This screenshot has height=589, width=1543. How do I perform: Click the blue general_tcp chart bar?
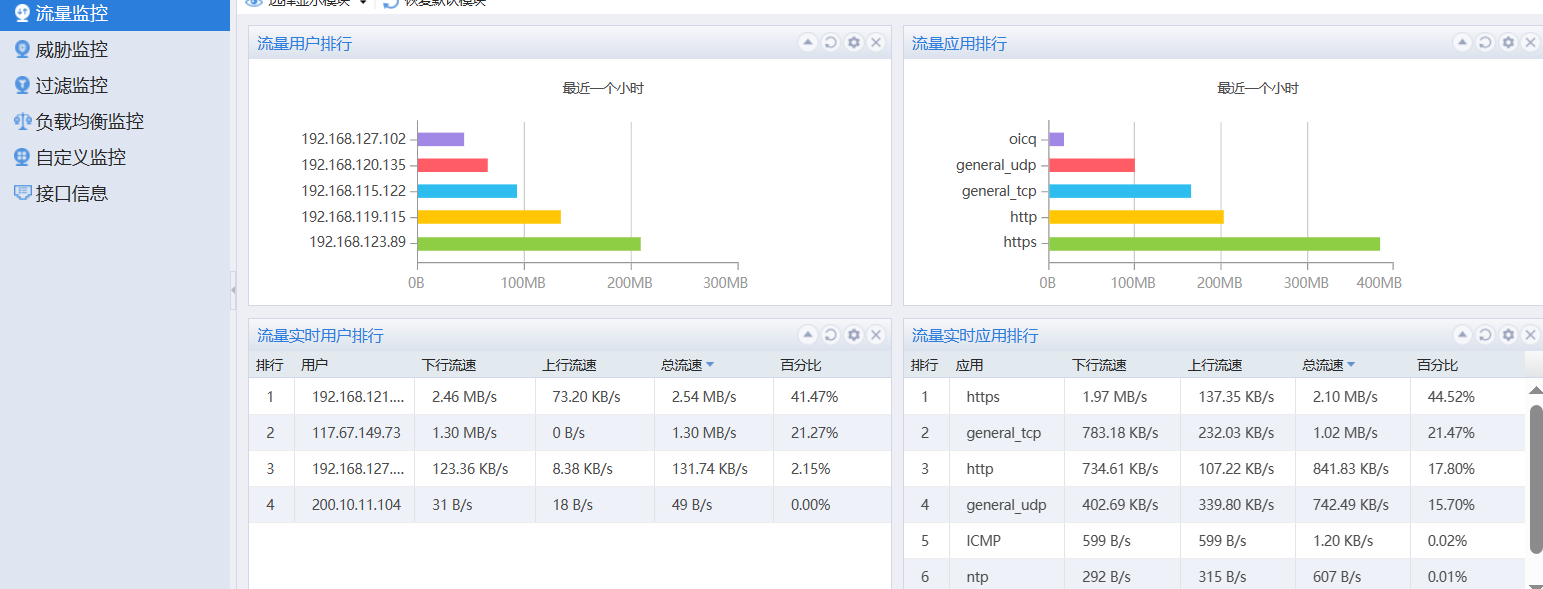tap(1120, 191)
